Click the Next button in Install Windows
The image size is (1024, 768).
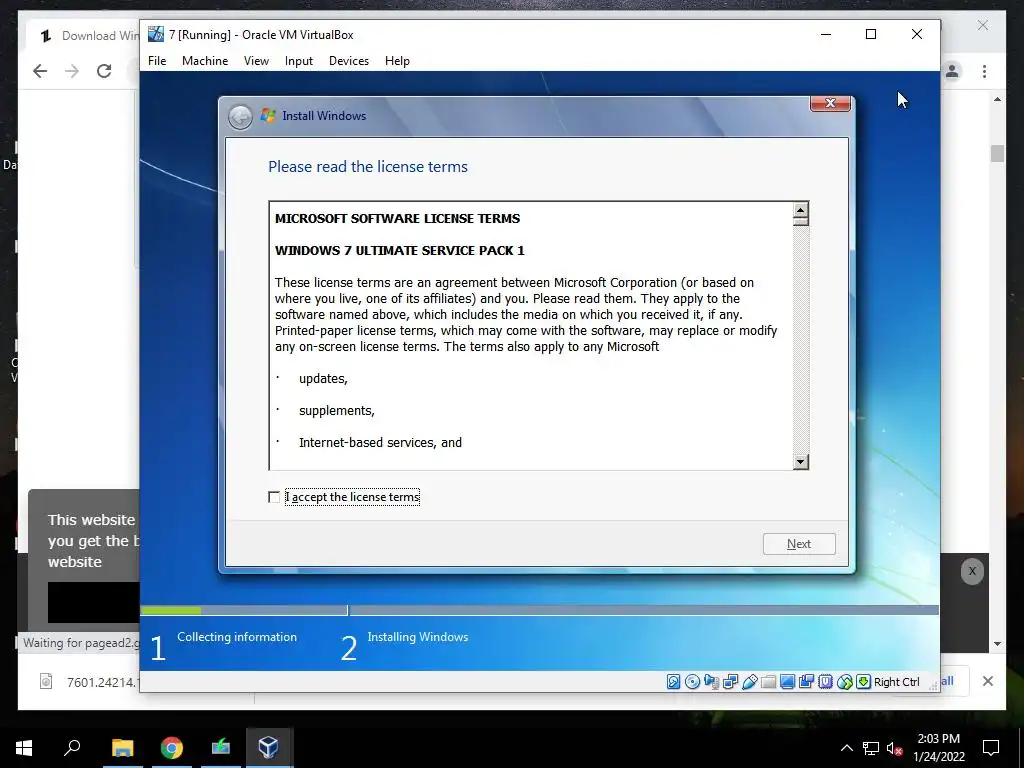point(799,544)
